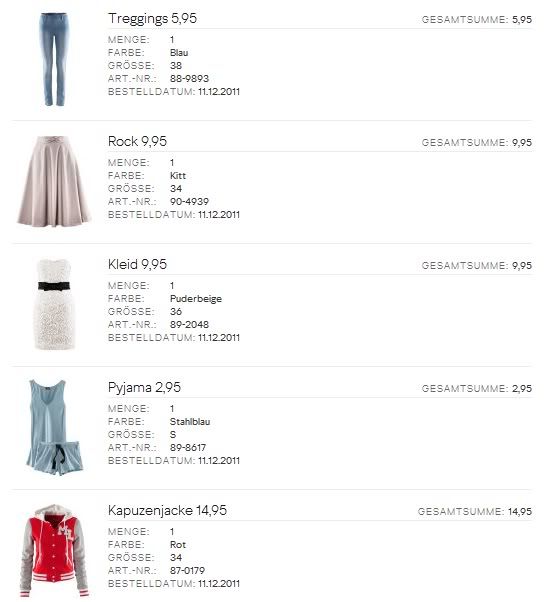Click the Kapuzenjacke 14,95 product title
This screenshot has width=552, height=602.
167,510
